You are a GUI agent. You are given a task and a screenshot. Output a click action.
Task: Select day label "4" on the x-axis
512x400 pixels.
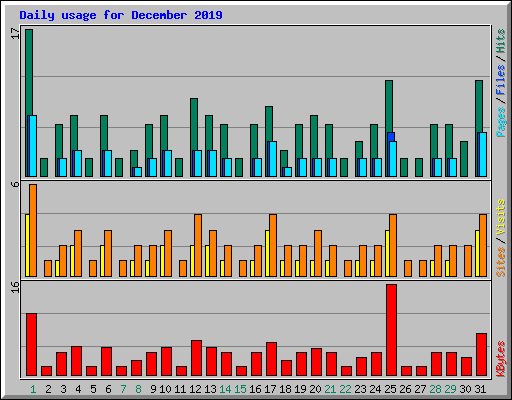coord(78,389)
